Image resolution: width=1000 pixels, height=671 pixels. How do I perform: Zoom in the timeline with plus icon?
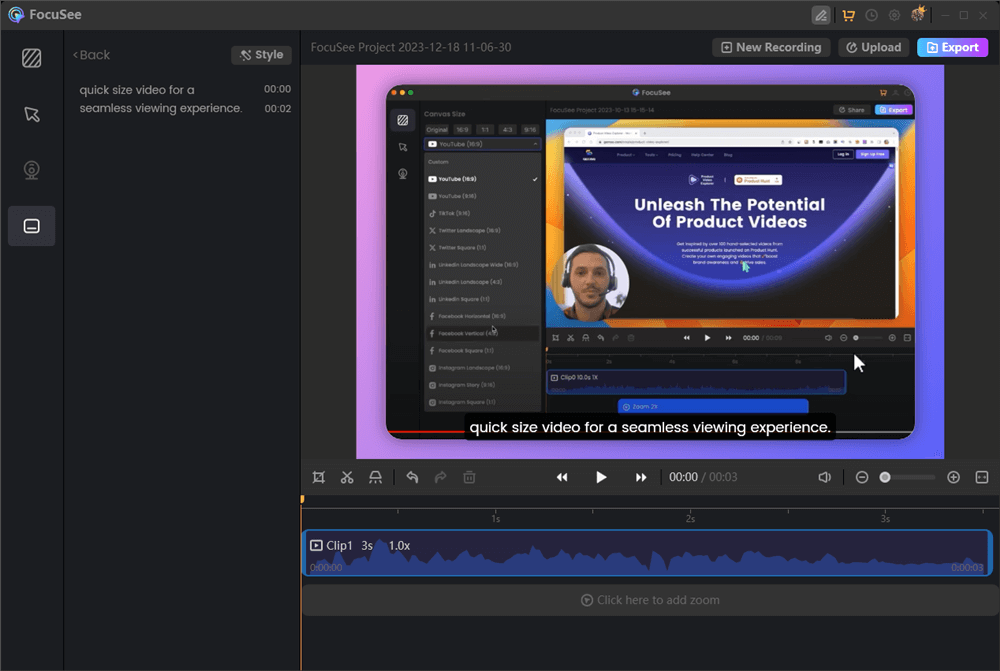point(953,477)
